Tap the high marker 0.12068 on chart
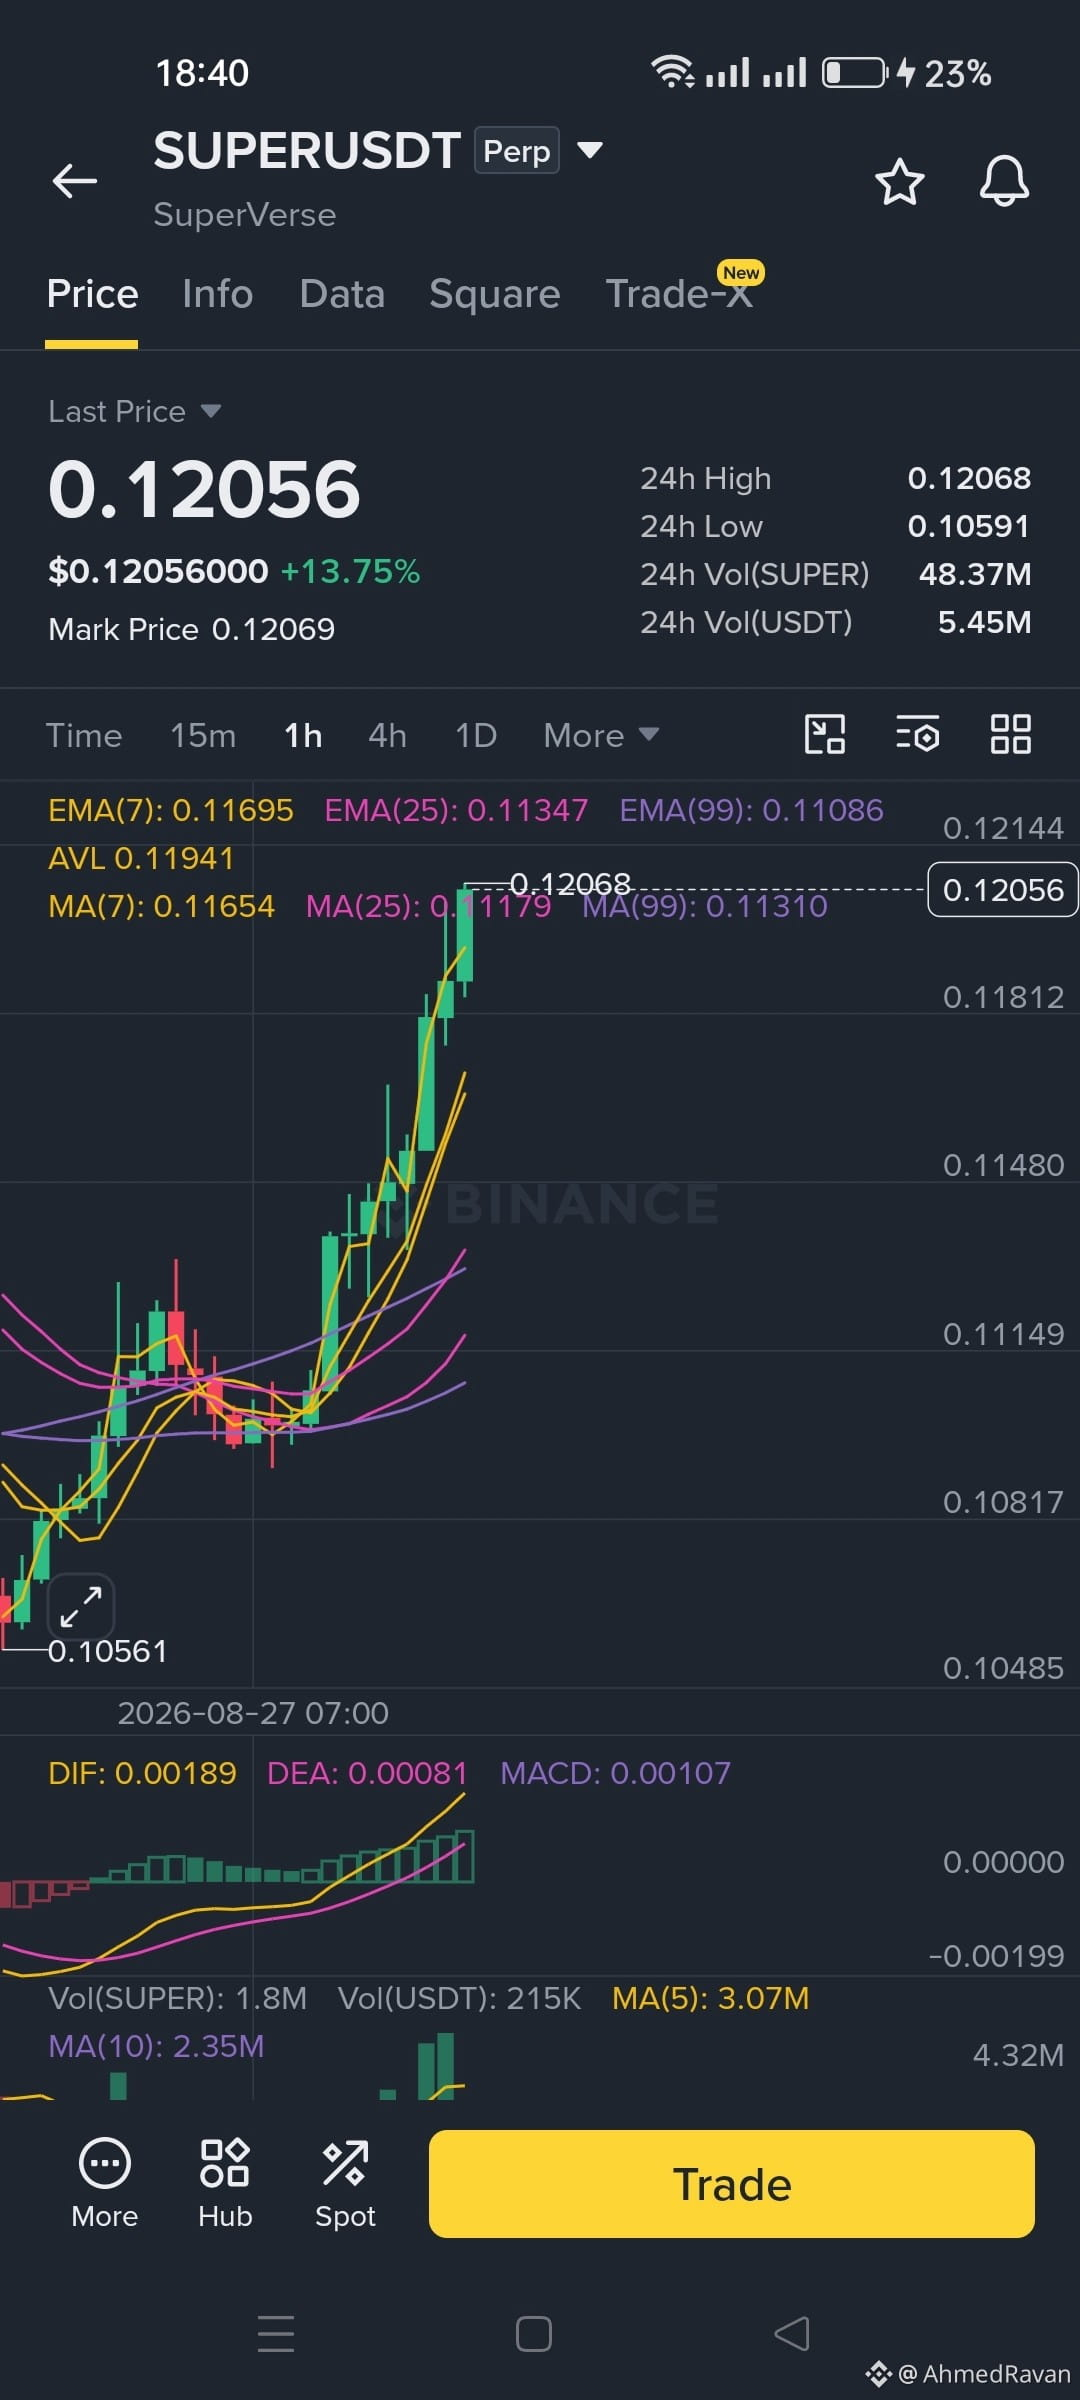 (570, 884)
